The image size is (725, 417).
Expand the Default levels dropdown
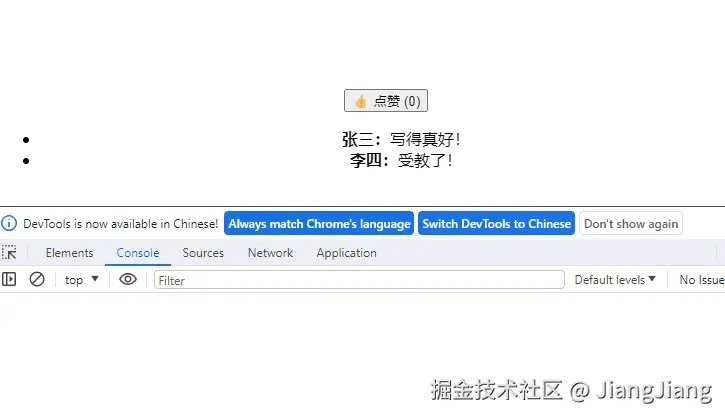tap(615, 280)
